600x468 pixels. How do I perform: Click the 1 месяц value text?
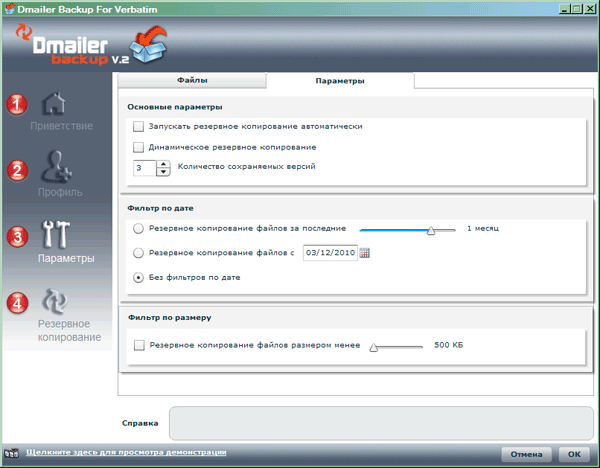(x=483, y=228)
